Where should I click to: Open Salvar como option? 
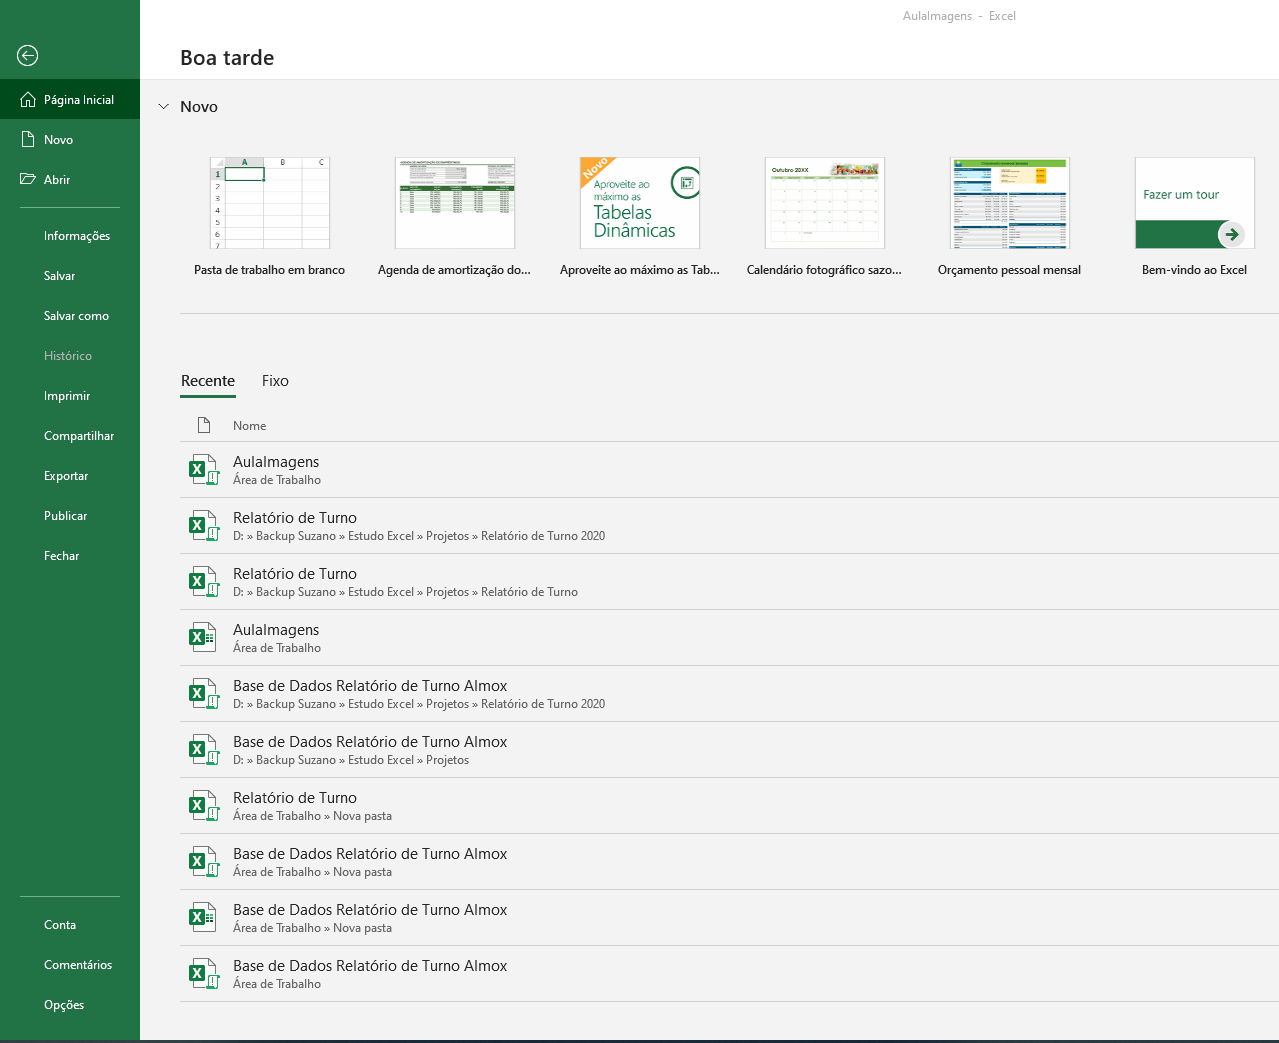tap(70, 316)
